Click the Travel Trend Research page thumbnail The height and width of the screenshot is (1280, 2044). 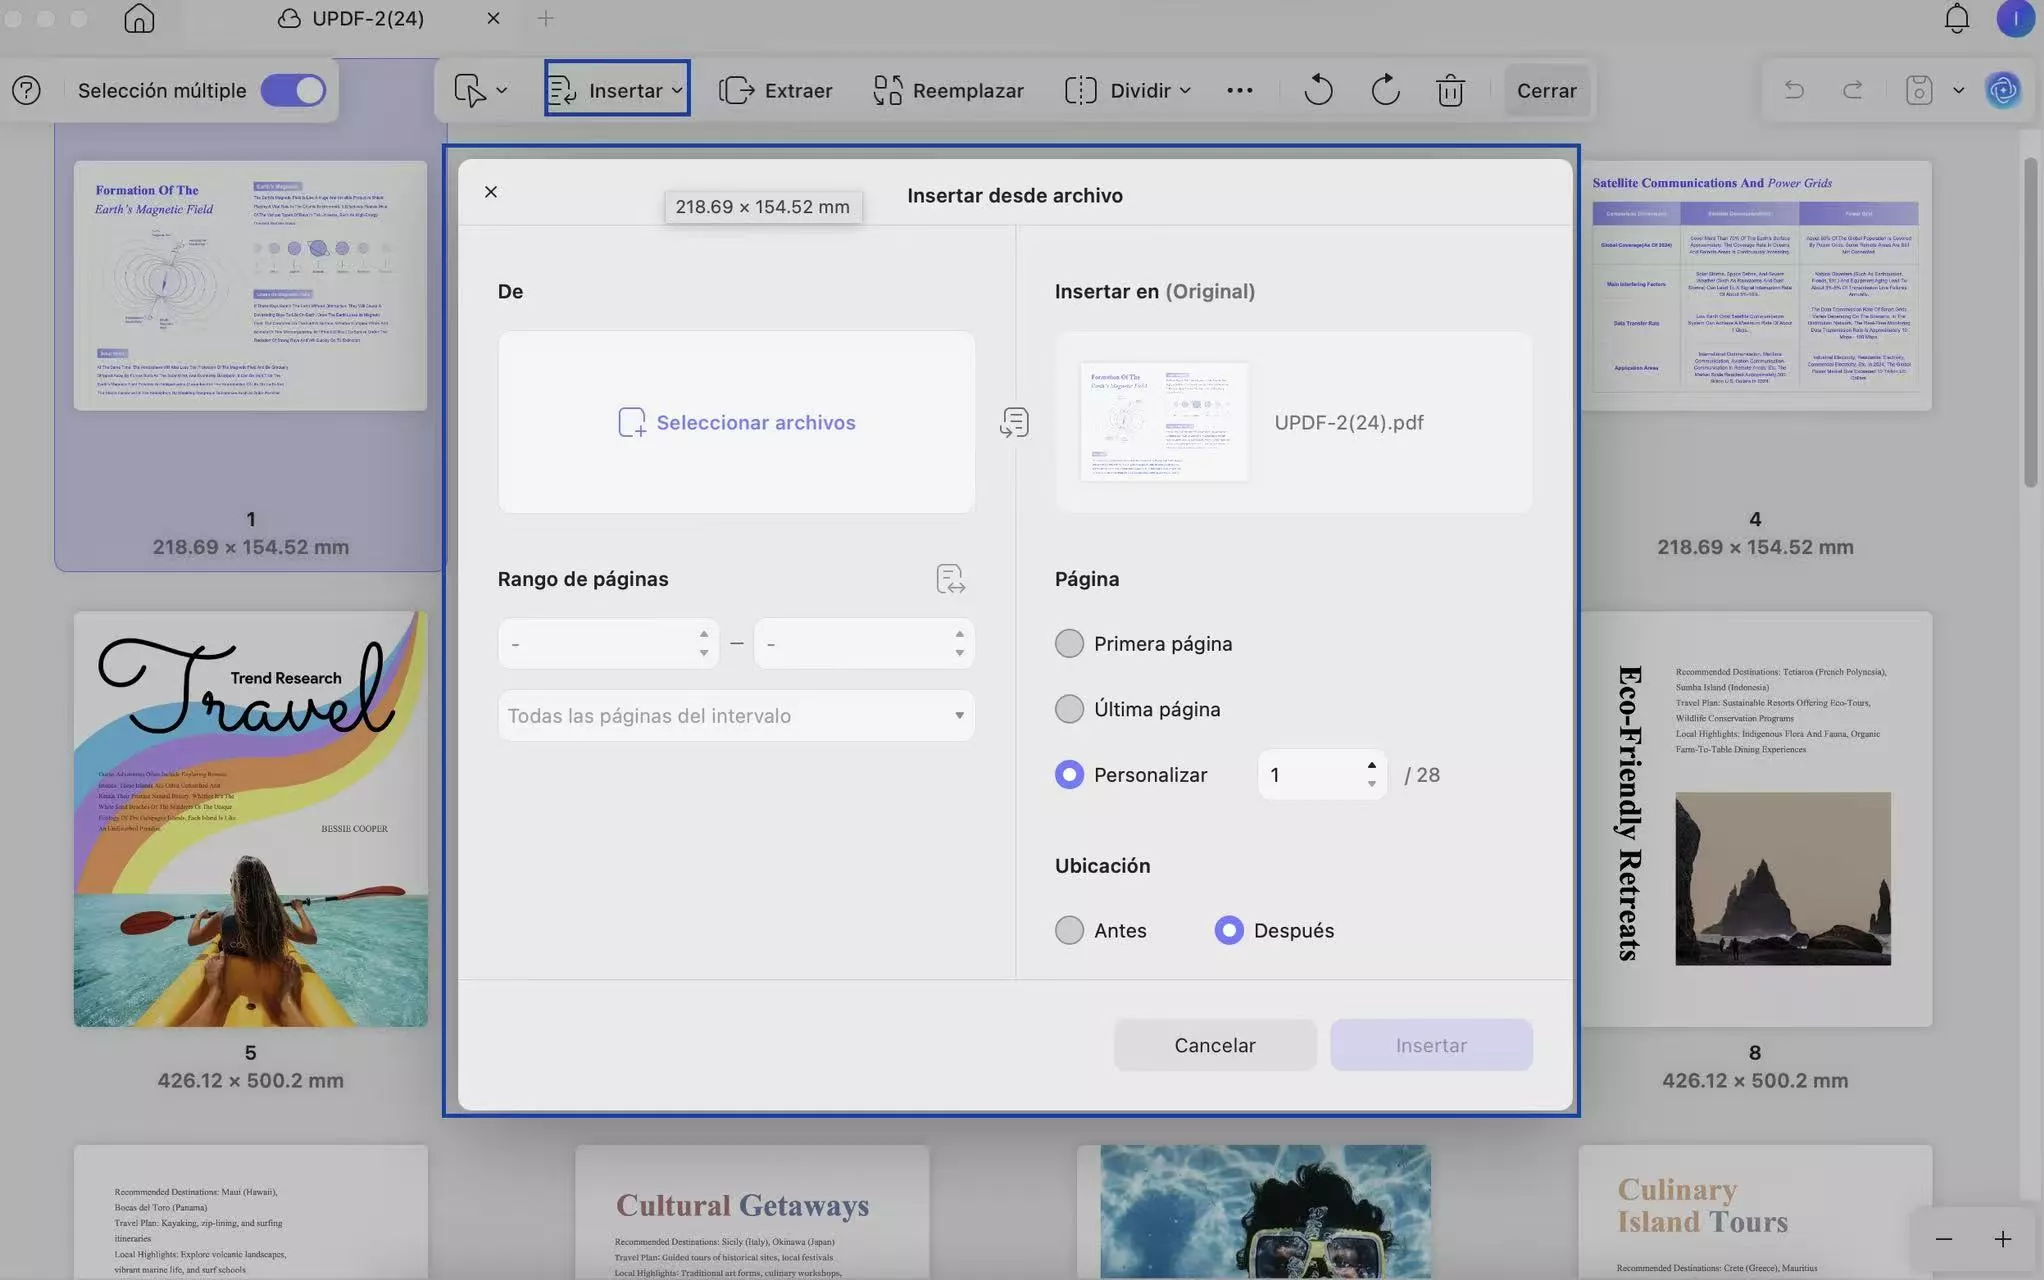(250, 819)
